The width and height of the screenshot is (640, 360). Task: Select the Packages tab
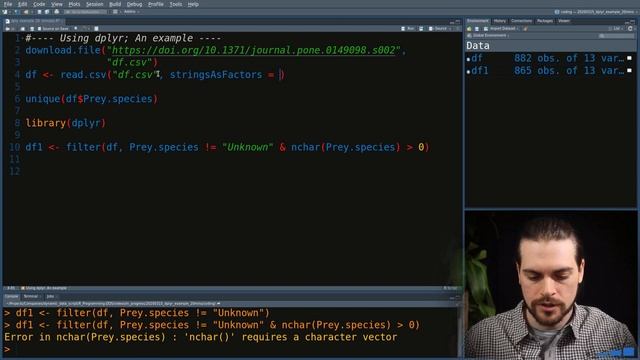pyautogui.click(x=544, y=21)
